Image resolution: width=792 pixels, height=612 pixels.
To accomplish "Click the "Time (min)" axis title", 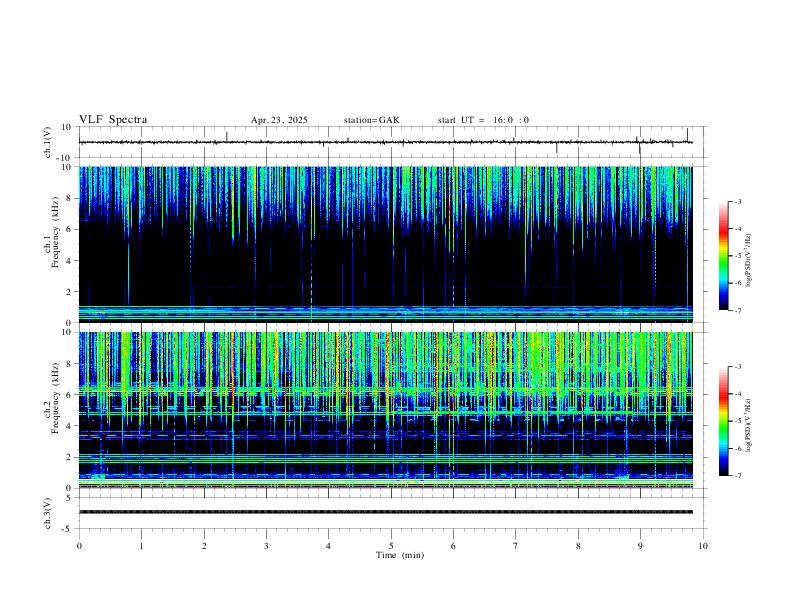I will (x=400, y=555).
